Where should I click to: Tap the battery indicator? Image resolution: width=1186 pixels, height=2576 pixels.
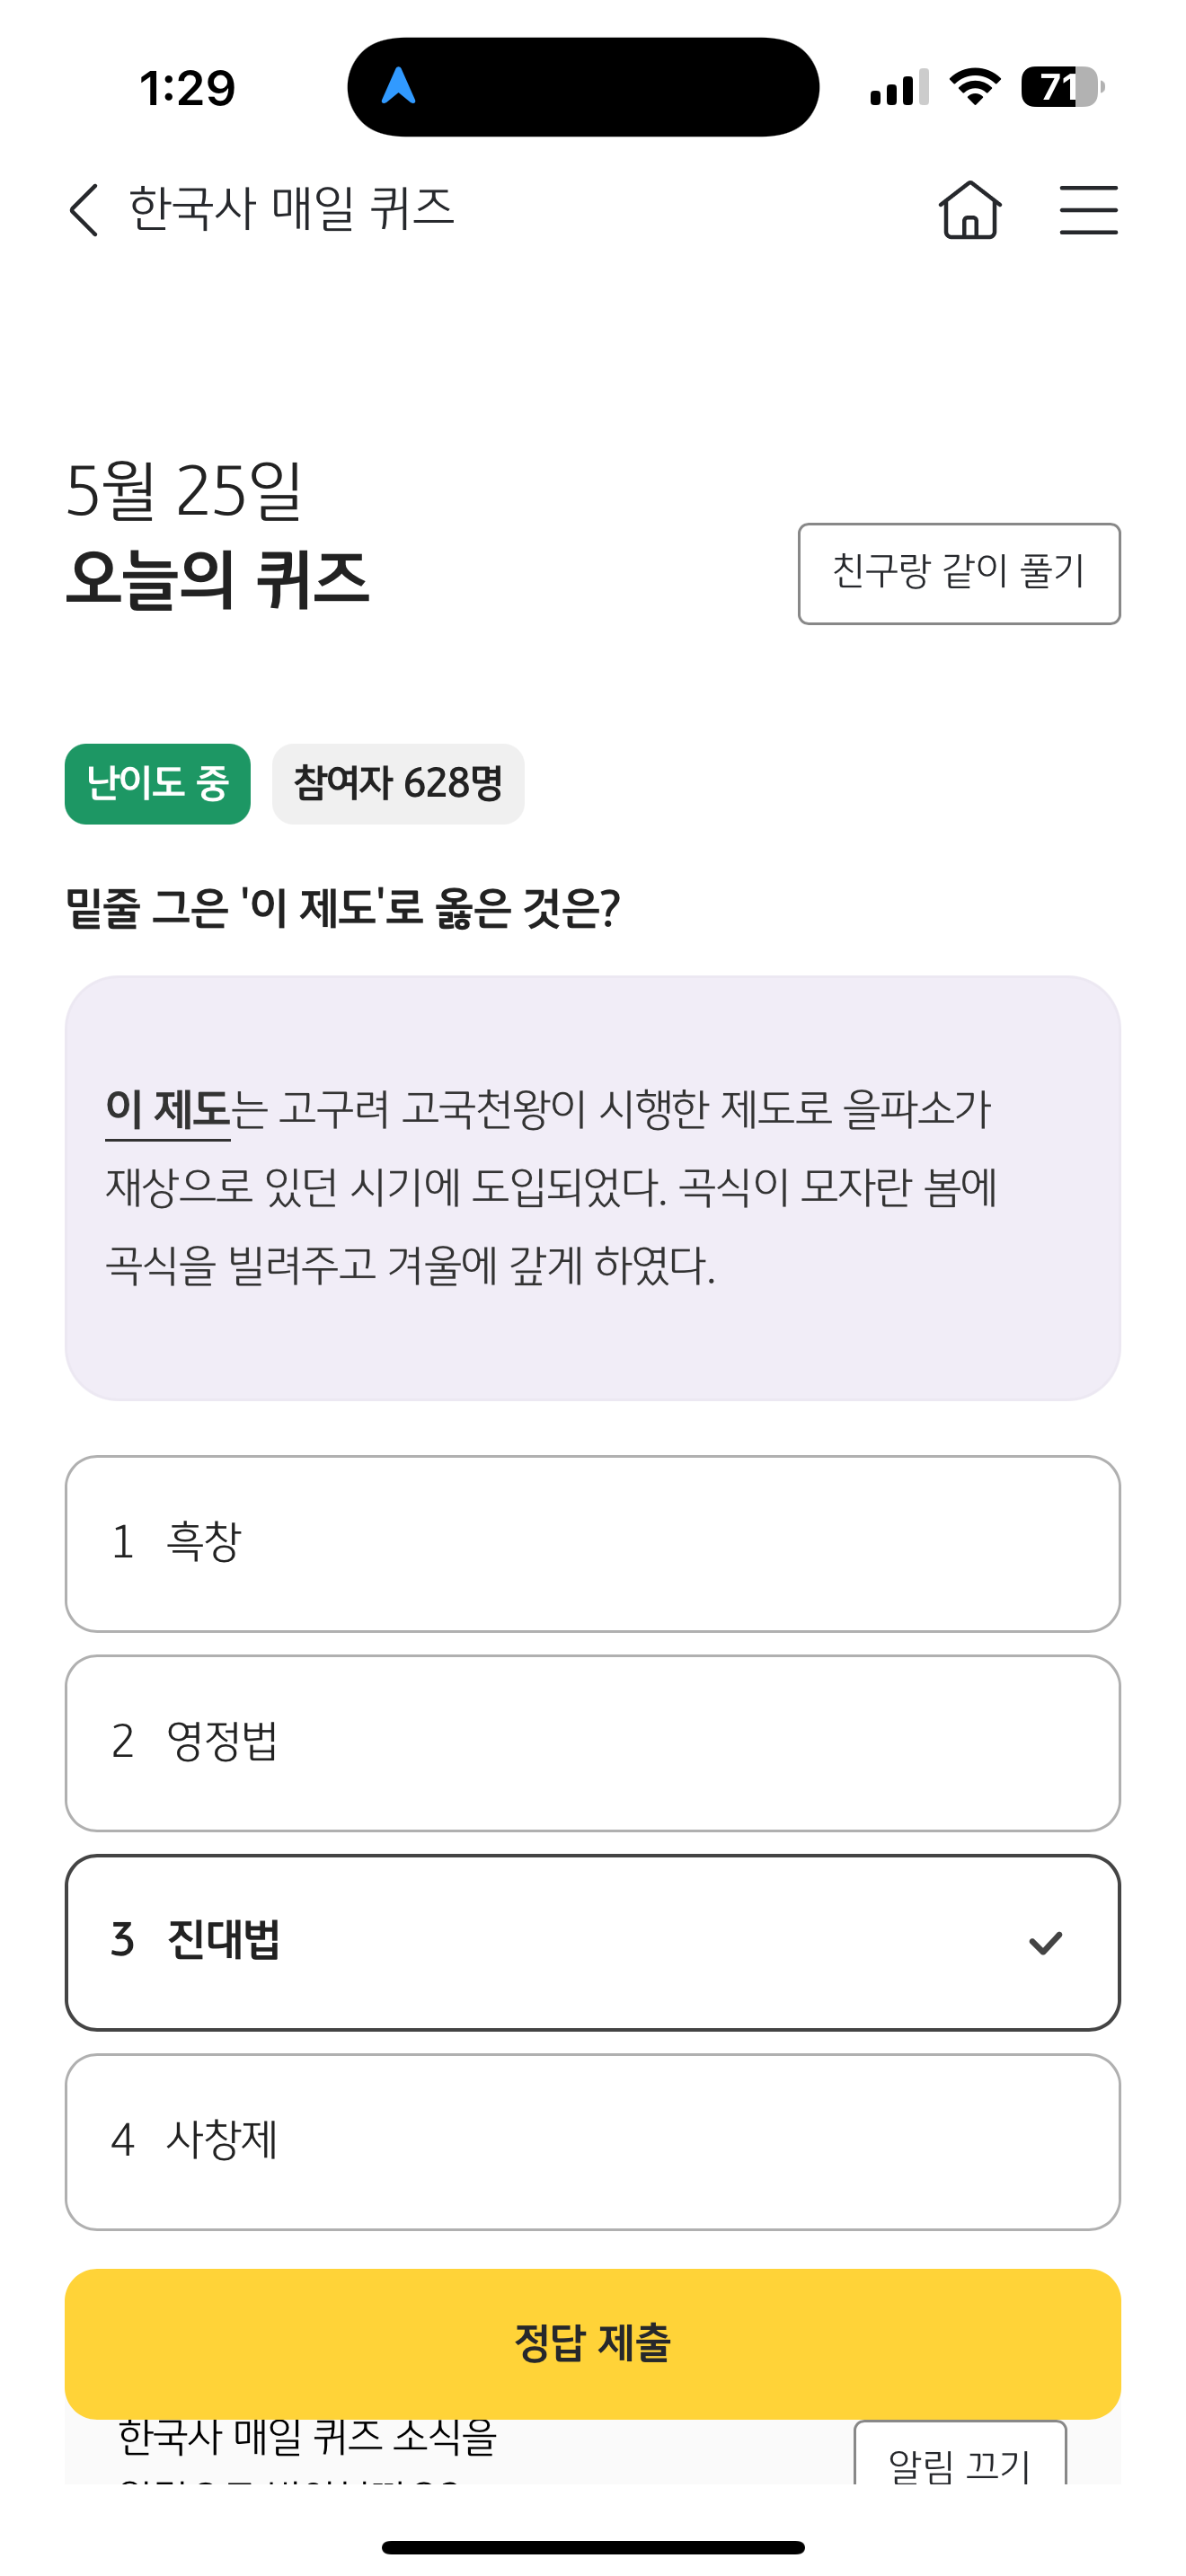click(x=1062, y=87)
